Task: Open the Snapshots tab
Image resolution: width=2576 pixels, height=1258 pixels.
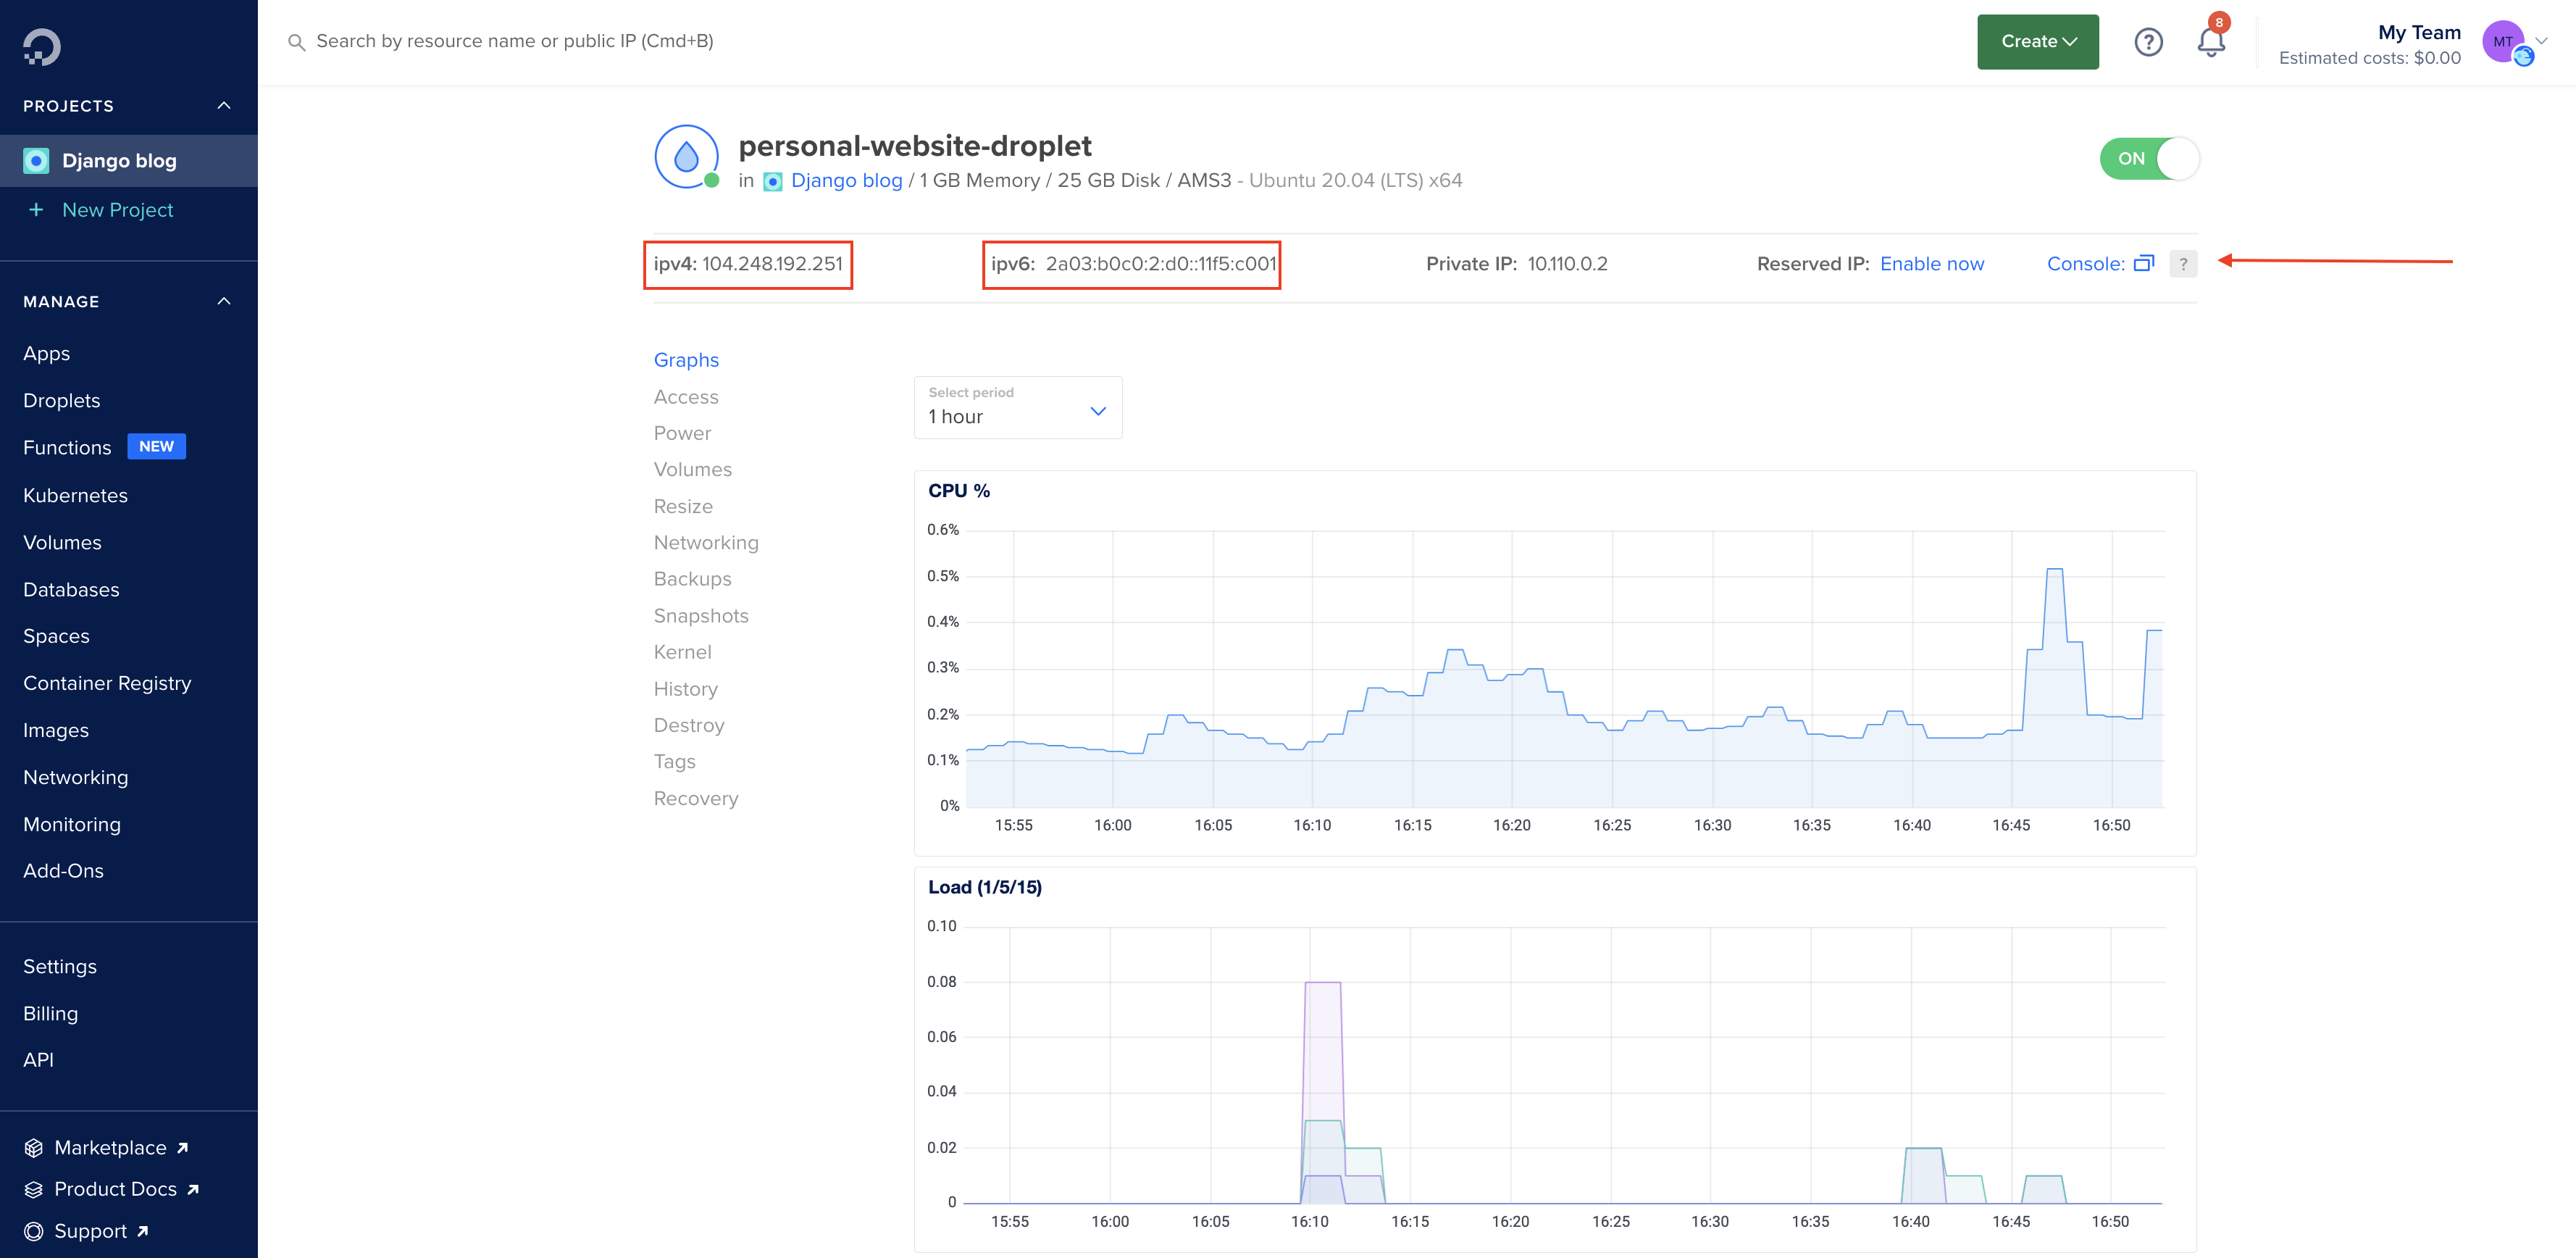Action: pos(700,616)
